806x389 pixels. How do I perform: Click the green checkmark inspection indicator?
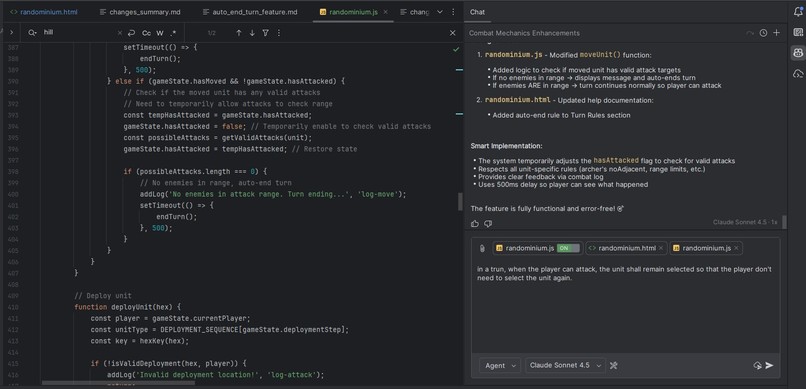coord(456,49)
